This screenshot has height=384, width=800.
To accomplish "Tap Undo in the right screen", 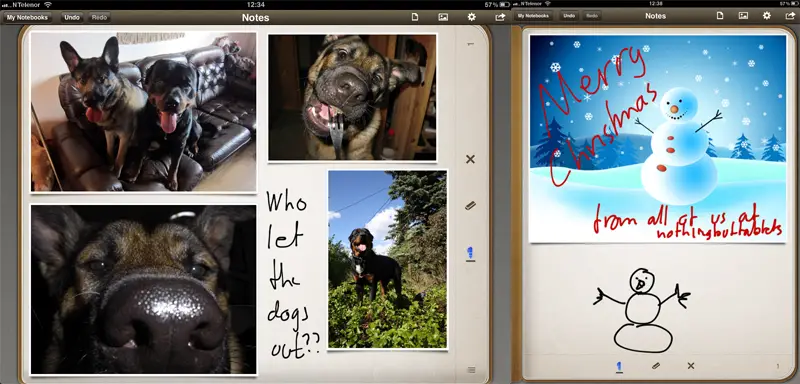I will [569, 16].
